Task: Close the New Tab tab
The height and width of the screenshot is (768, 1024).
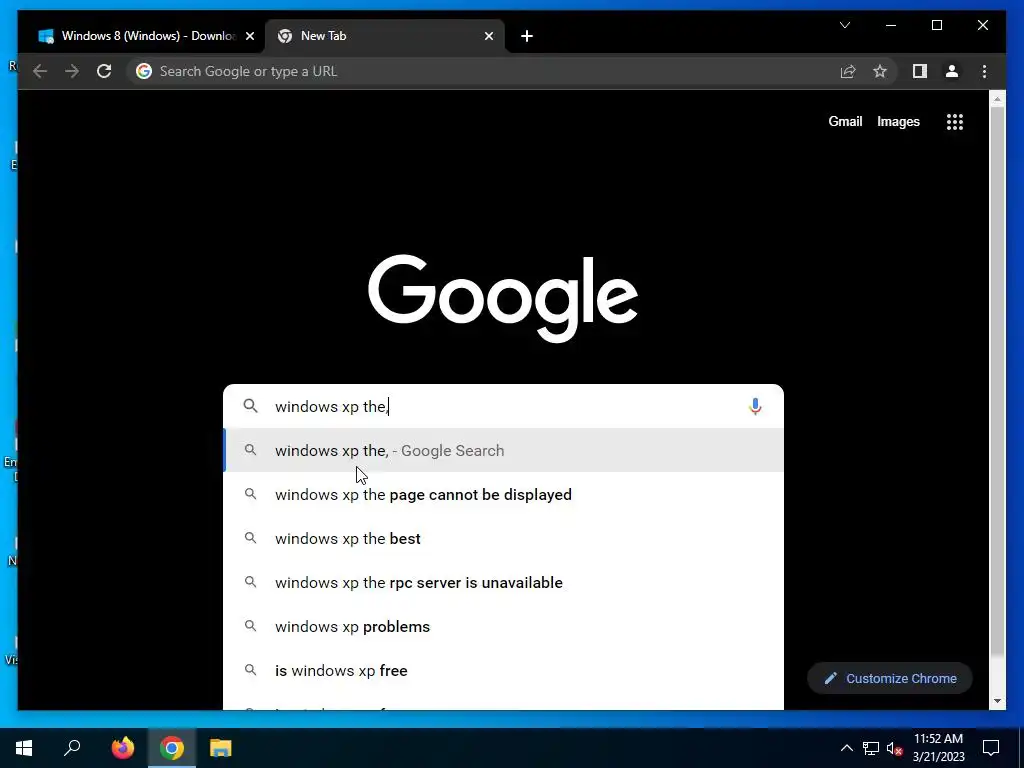Action: [488, 36]
